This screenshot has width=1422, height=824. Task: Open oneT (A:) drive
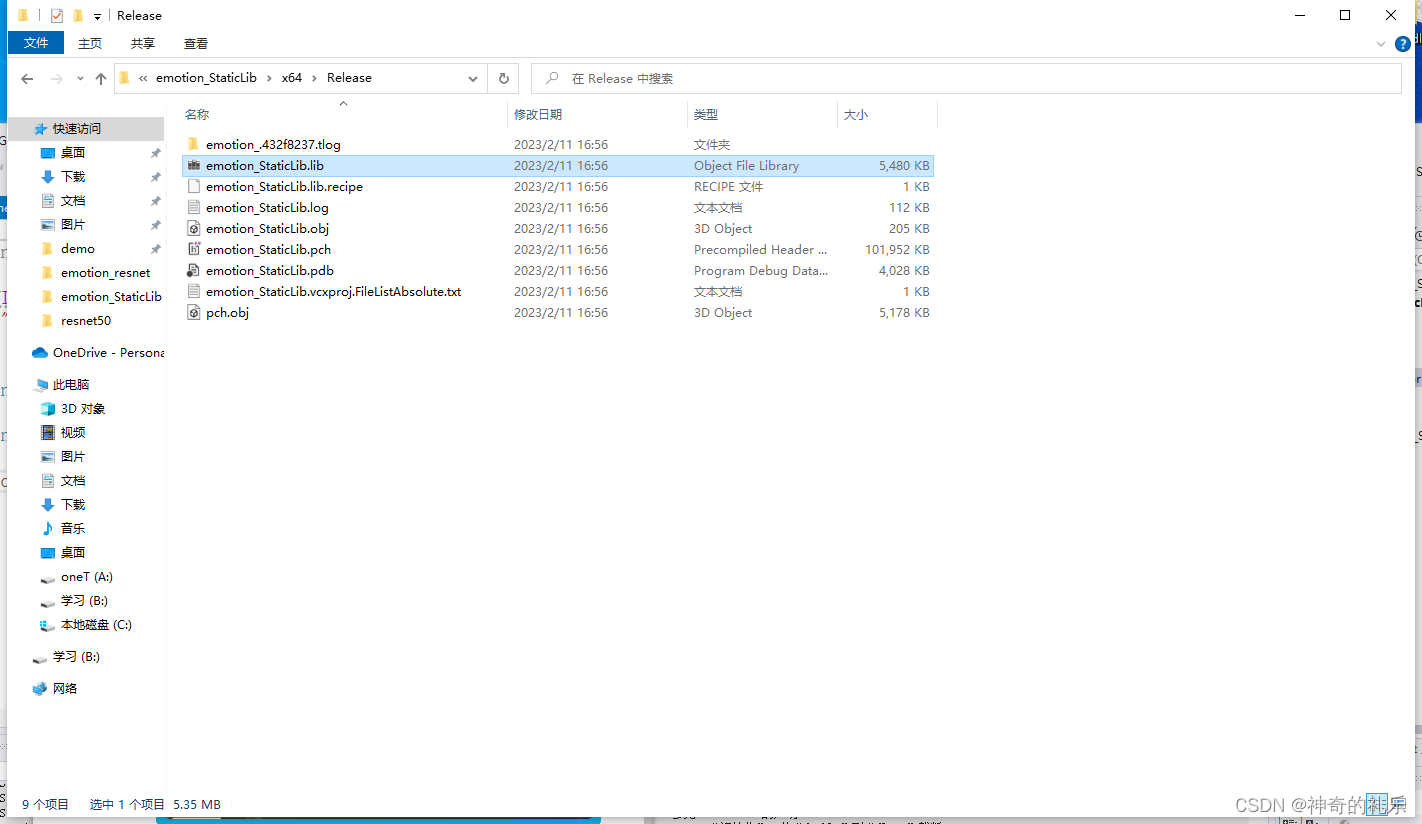tap(87, 576)
